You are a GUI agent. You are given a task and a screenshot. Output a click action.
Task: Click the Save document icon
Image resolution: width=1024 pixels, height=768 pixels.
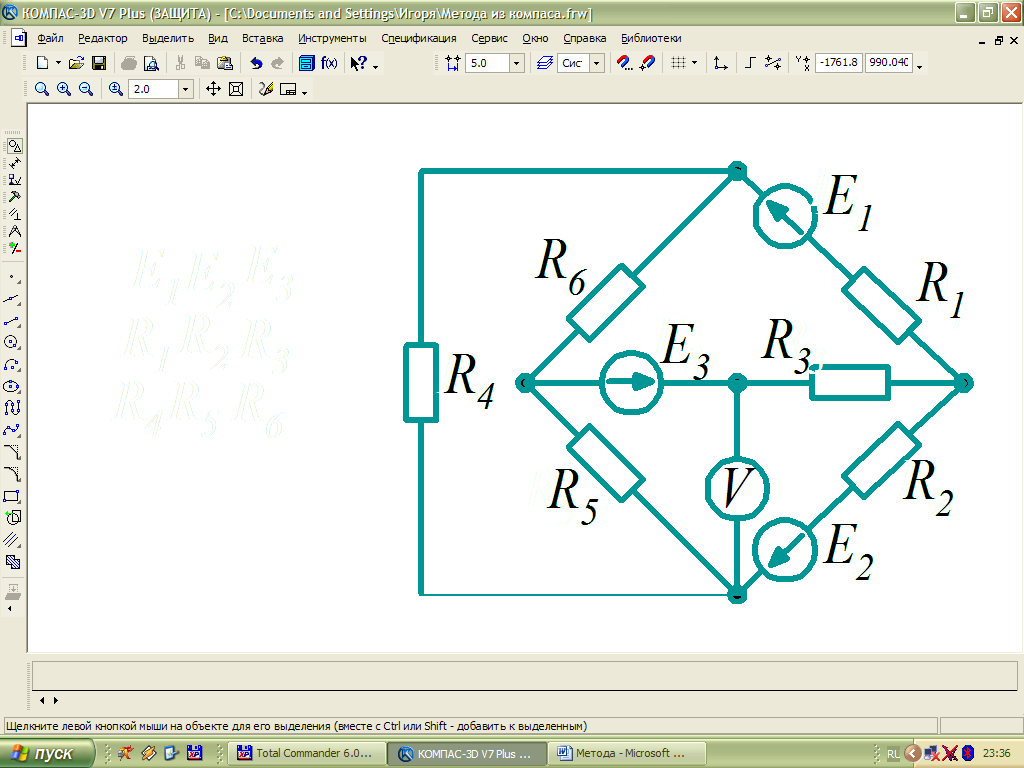click(x=99, y=63)
